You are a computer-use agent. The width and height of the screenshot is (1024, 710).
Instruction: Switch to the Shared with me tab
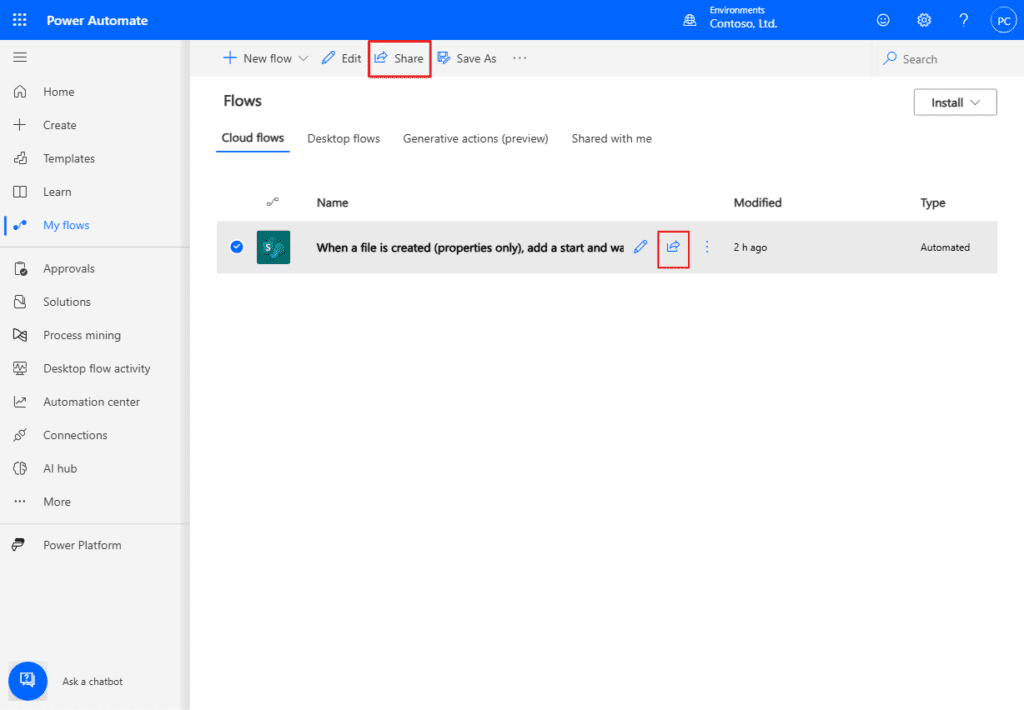[x=611, y=139]
